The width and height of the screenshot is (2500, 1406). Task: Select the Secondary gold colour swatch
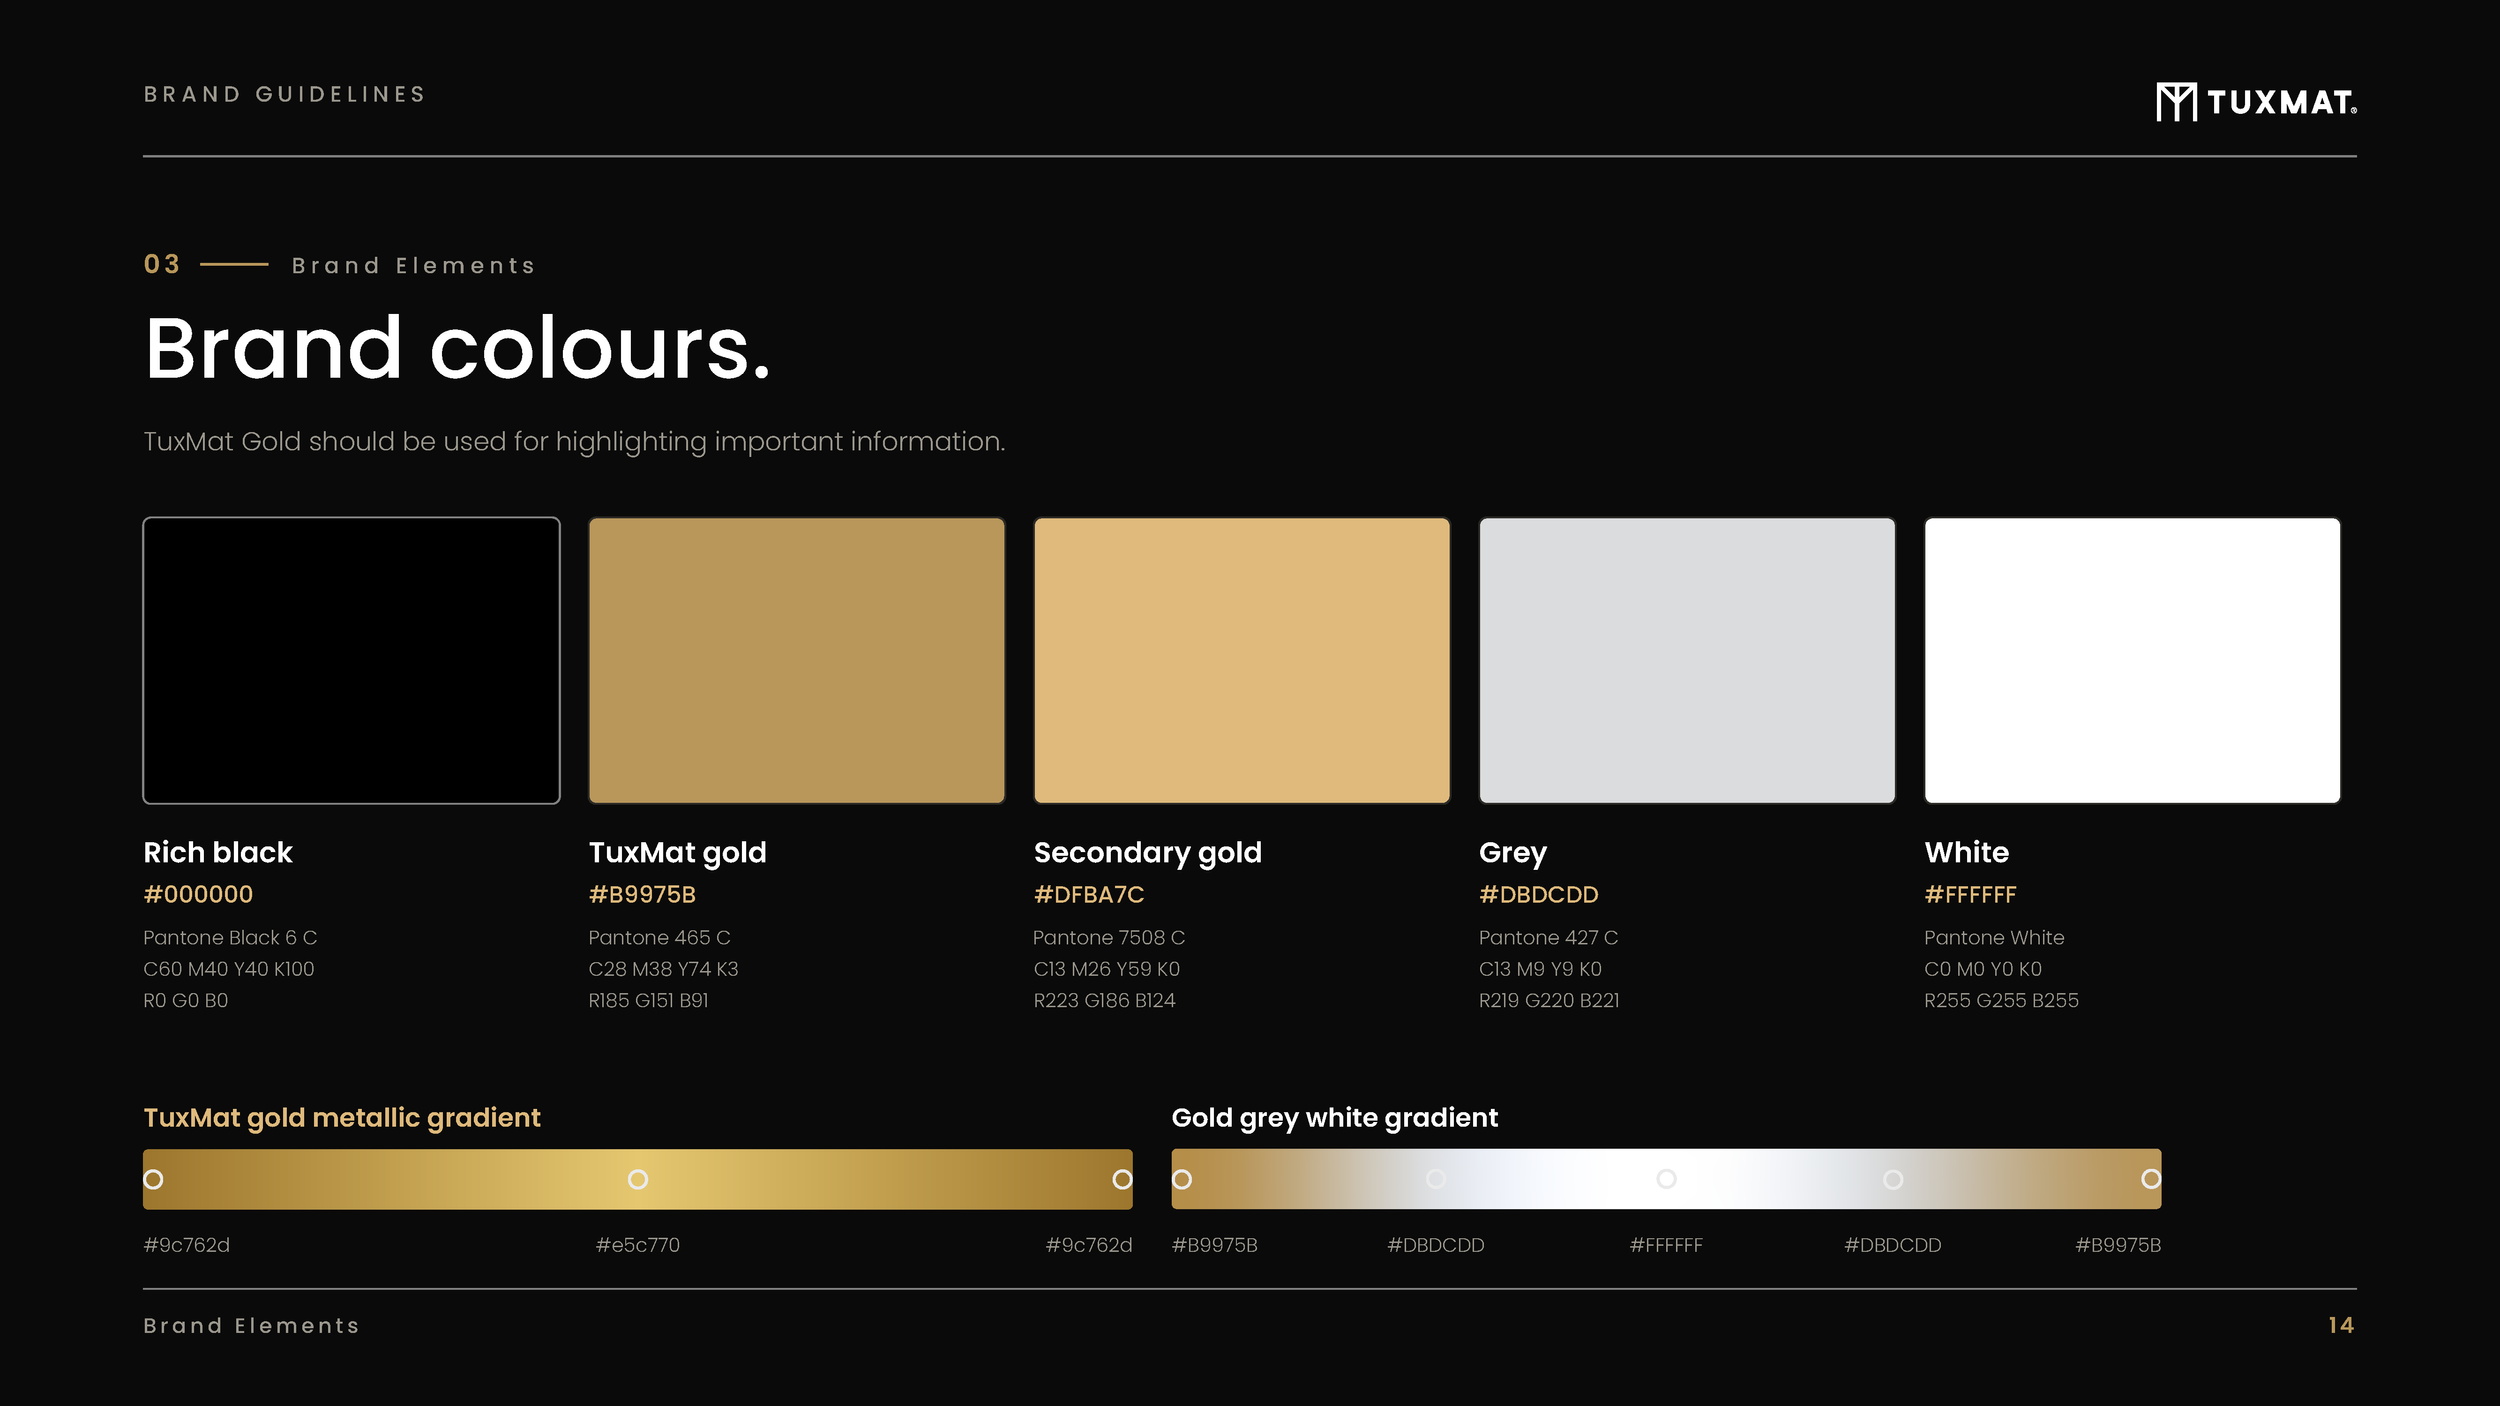(1242, 660)
